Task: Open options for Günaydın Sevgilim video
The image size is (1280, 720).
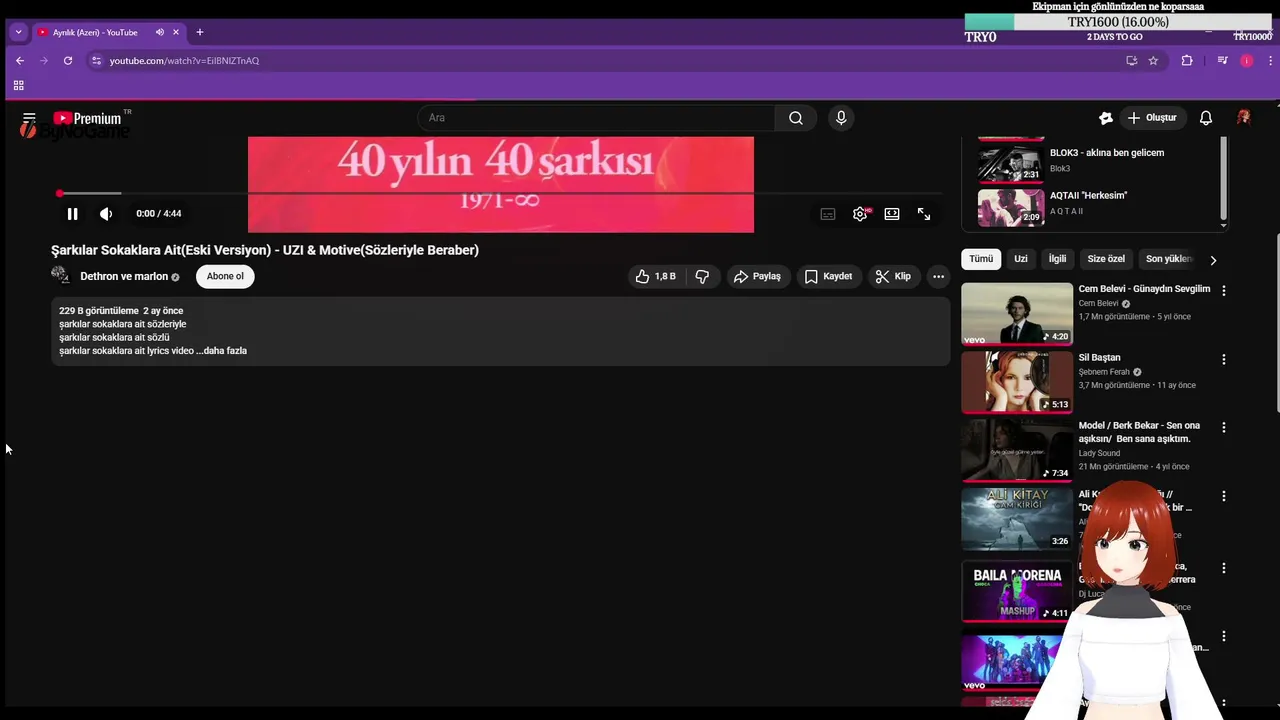Action: (1223, 290)
